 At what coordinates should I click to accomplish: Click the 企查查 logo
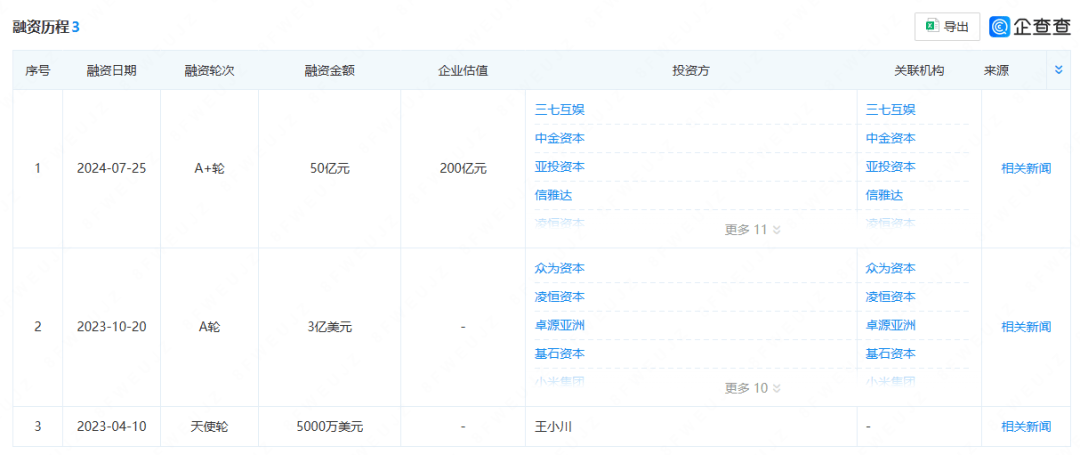(1030, 27)
